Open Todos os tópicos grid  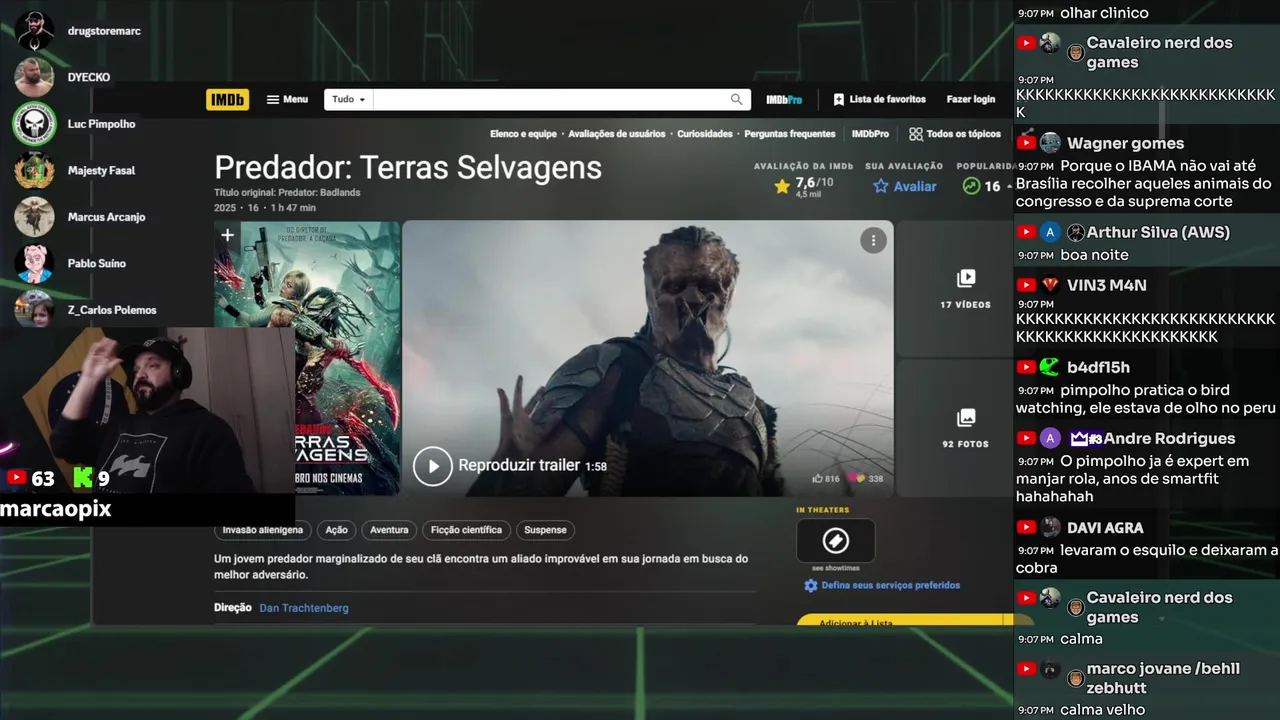955,134
